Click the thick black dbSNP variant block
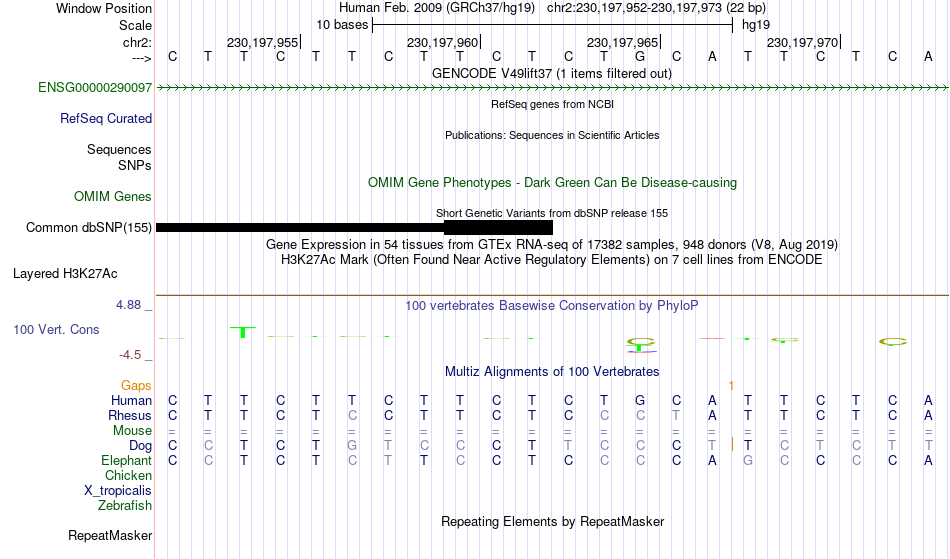This screenshot has height=559, width=950. click(498, 228)
